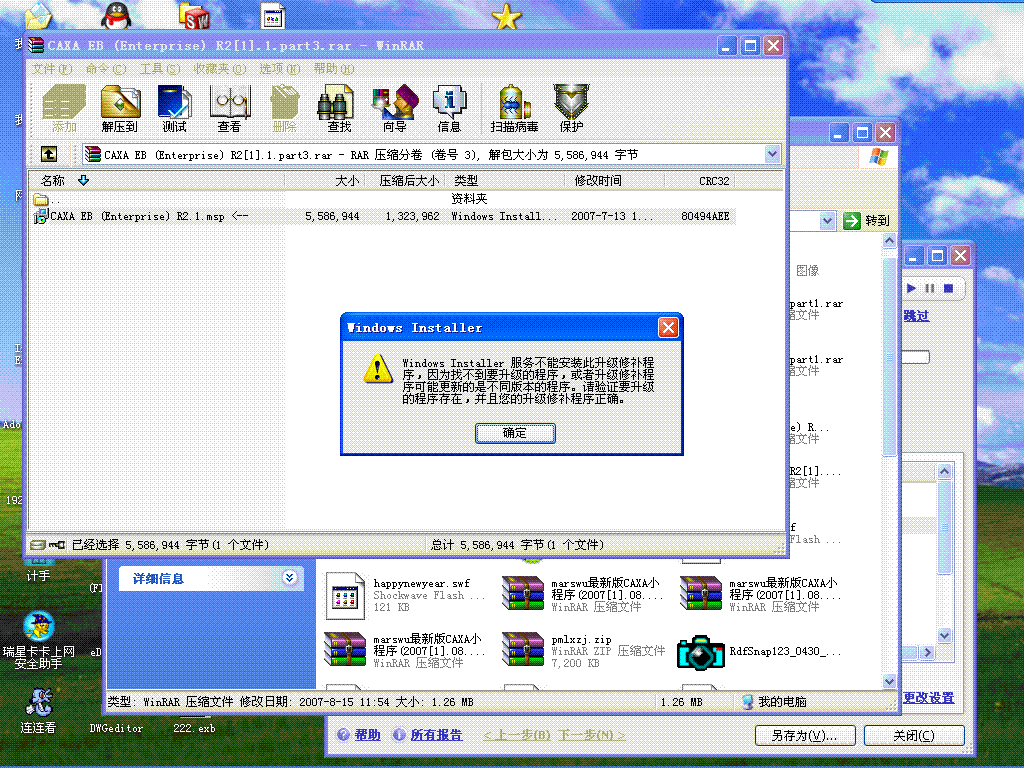Image resolution: width=1024 pixels, height=768 pixels.
Task: Click the Add (添加) toolbar icon
Action: point(63,108)
